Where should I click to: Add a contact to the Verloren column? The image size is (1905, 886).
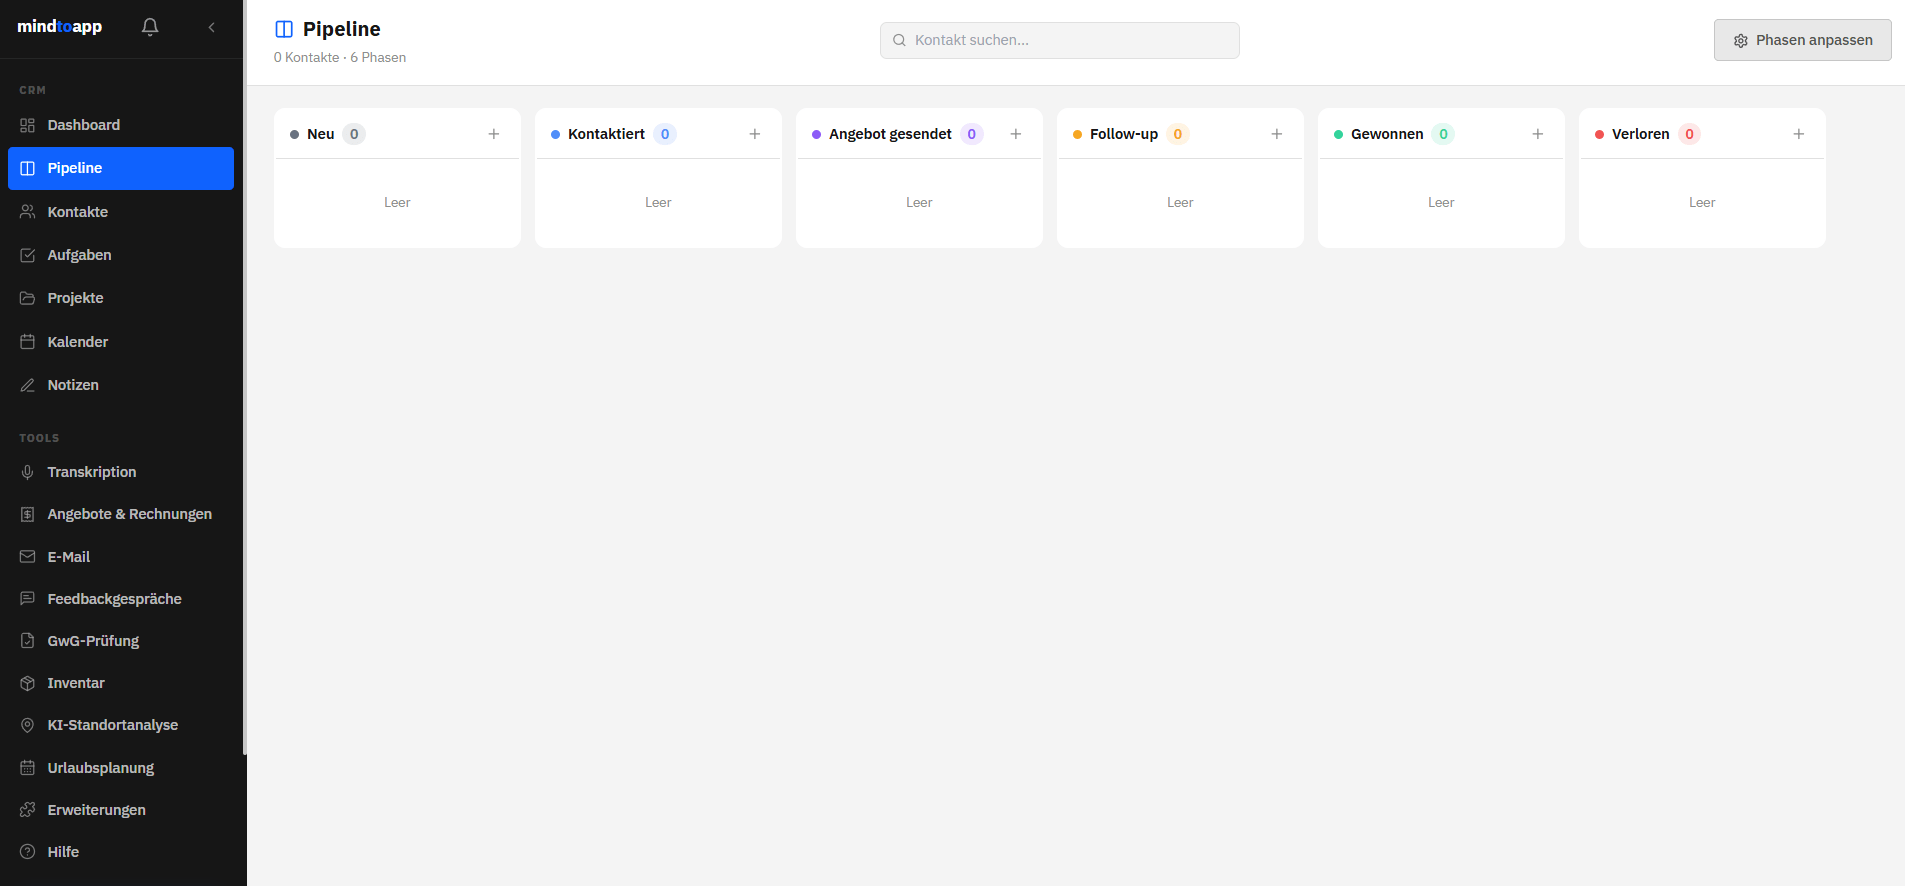[1799, 134]
